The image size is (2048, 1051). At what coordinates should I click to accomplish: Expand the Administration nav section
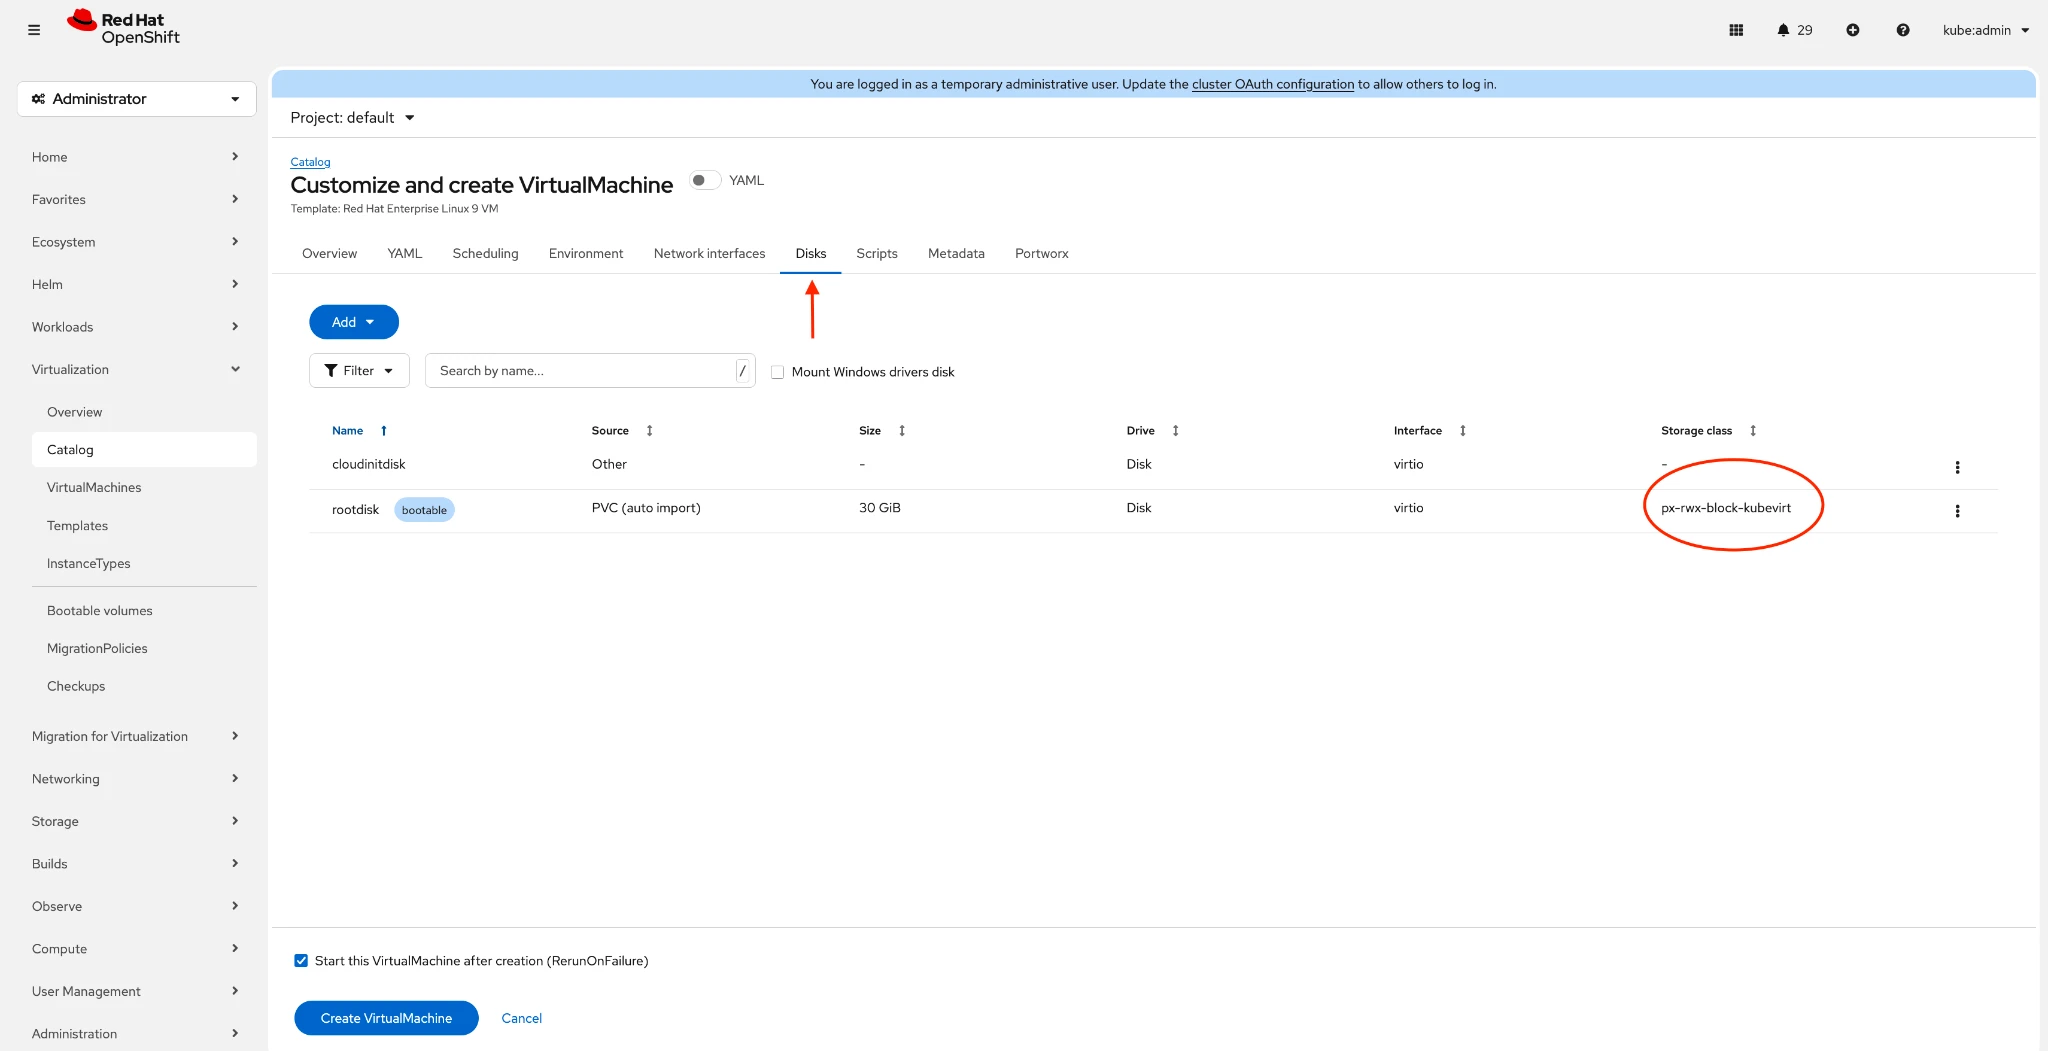tap(135, 1034)
